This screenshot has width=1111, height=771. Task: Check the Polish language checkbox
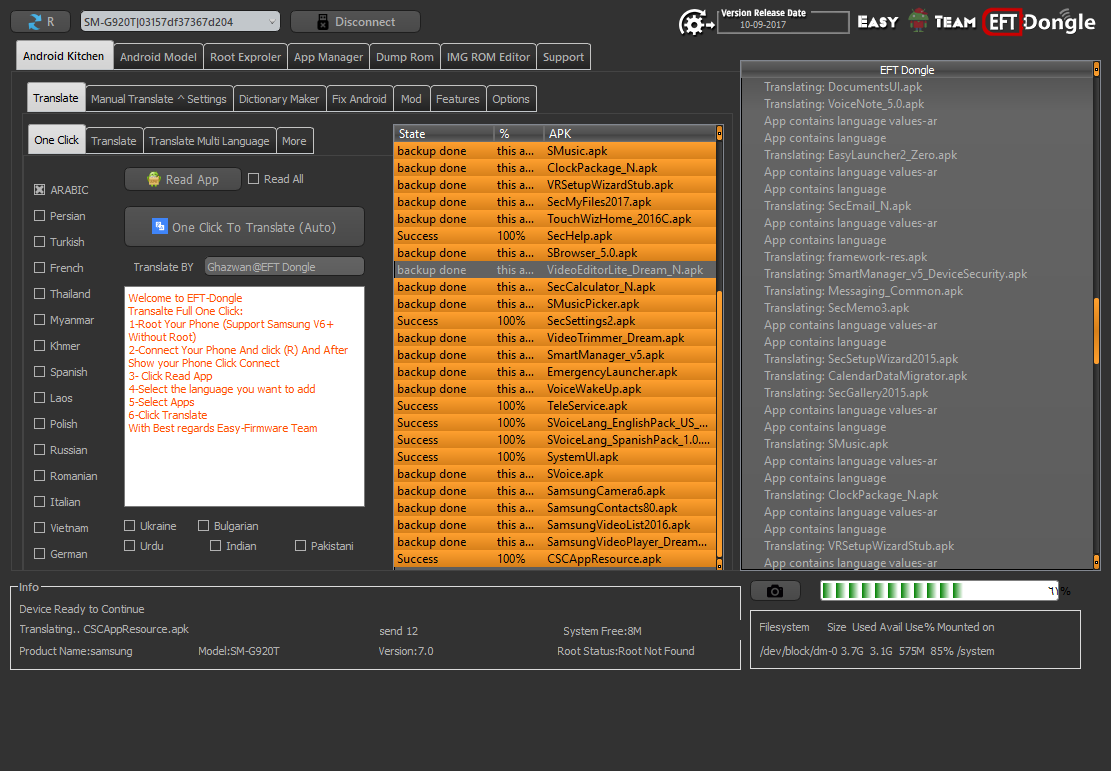(x=40, y=424)
